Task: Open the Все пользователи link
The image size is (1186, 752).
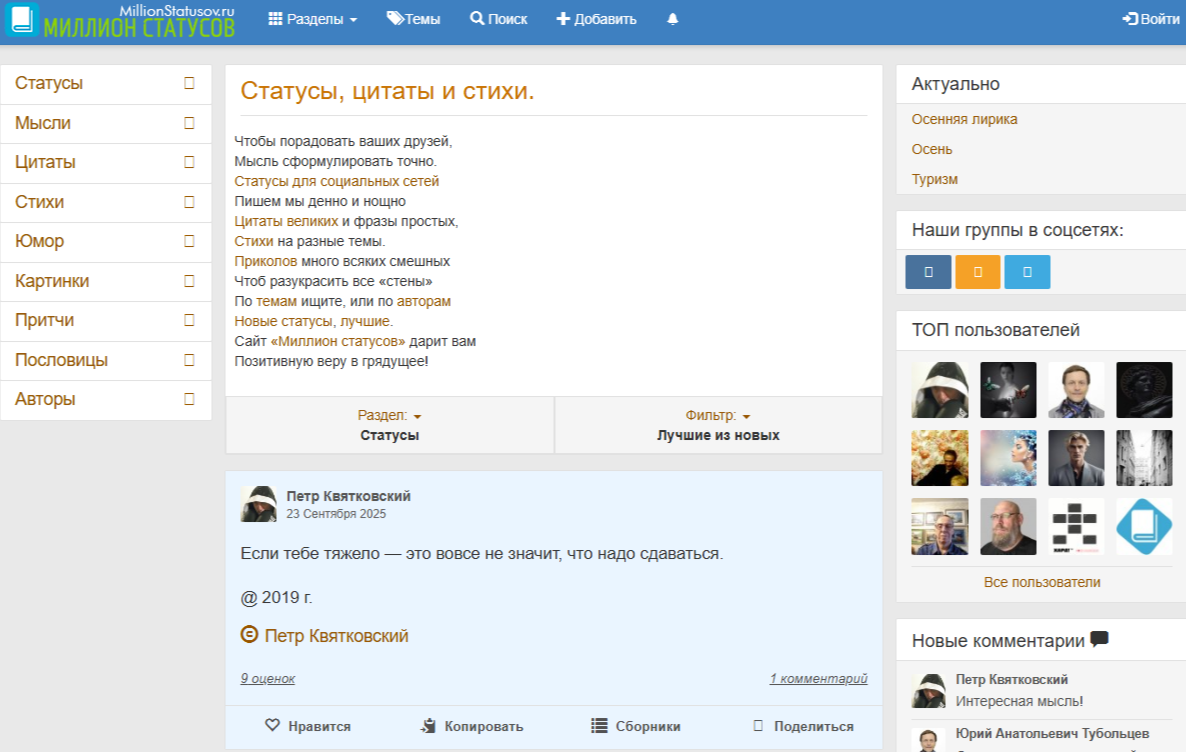Action: pos(1041,582)
